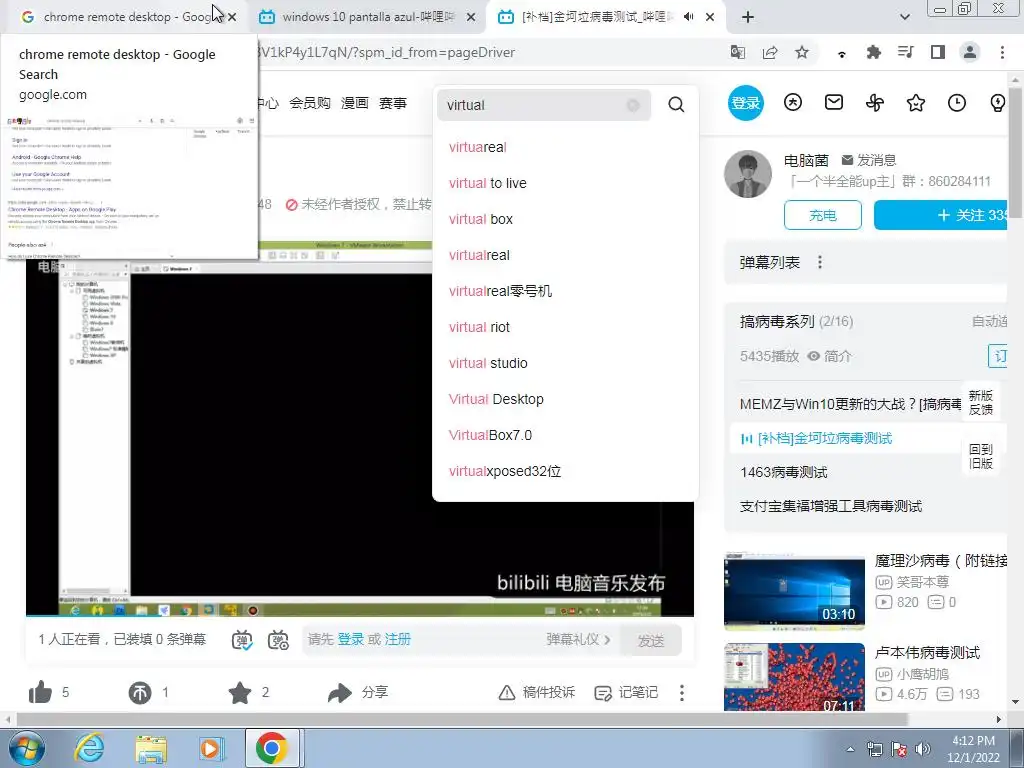Image resolution: width=1024 pixels, height=768 pixels.
Task: Toggle danmaku display switch icon
Action: pos(242,640)
